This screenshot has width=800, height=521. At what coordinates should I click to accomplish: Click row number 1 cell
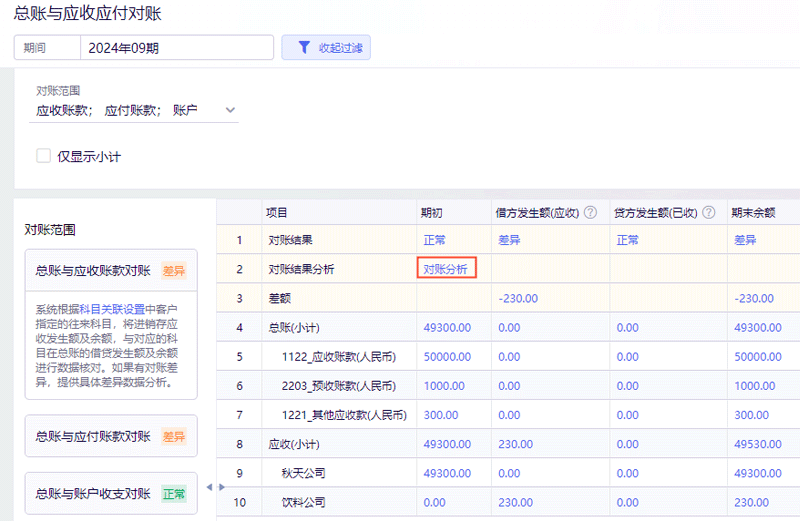pos(239,240)
